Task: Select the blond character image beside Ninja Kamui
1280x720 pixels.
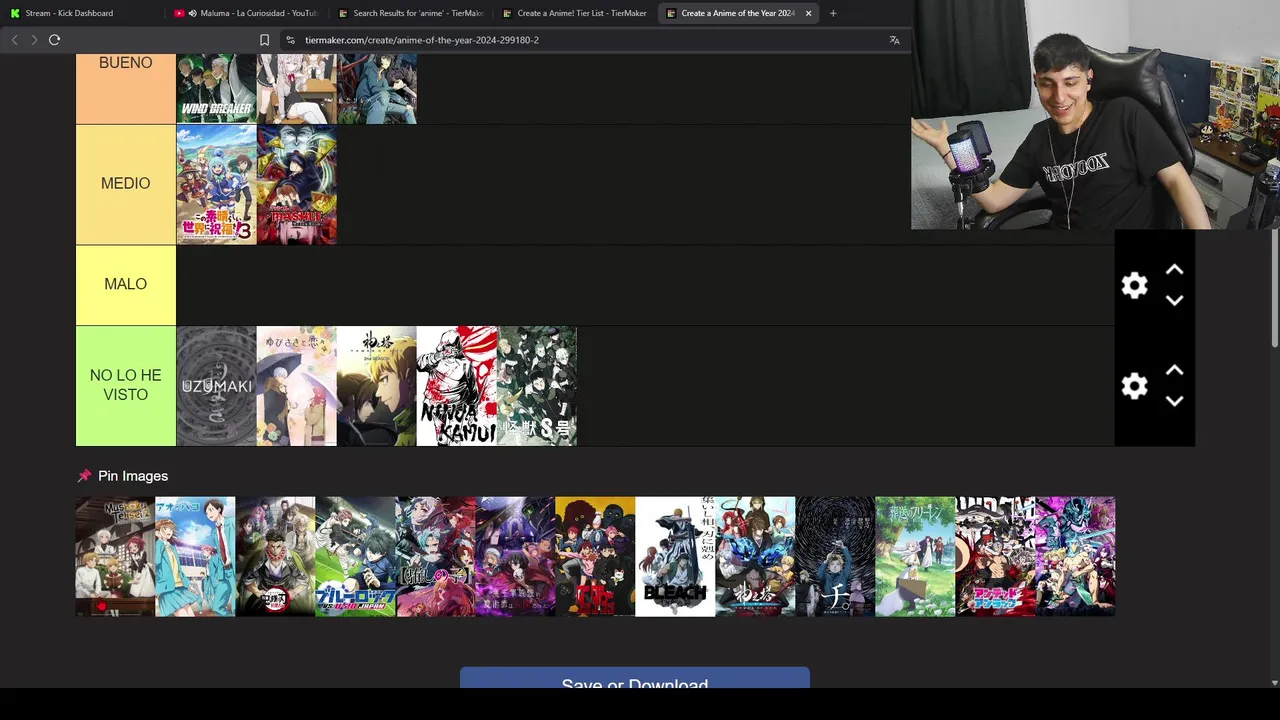Action: tap(376, 386)
